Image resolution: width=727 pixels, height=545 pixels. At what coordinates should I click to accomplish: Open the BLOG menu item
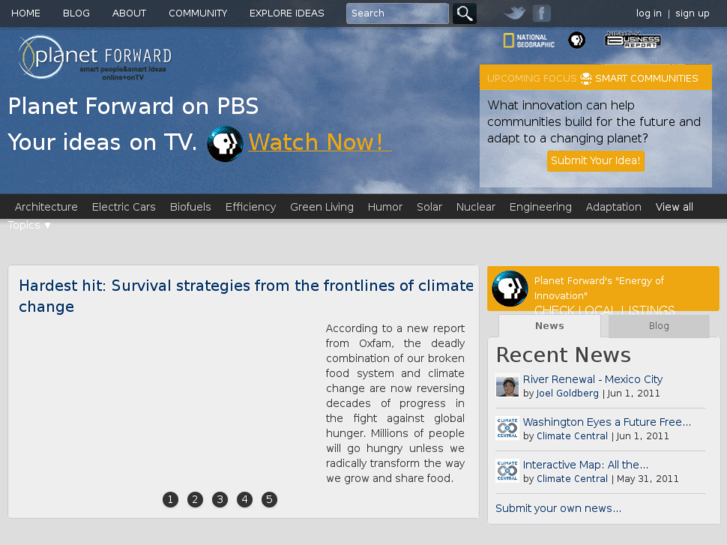click(76, 13)
